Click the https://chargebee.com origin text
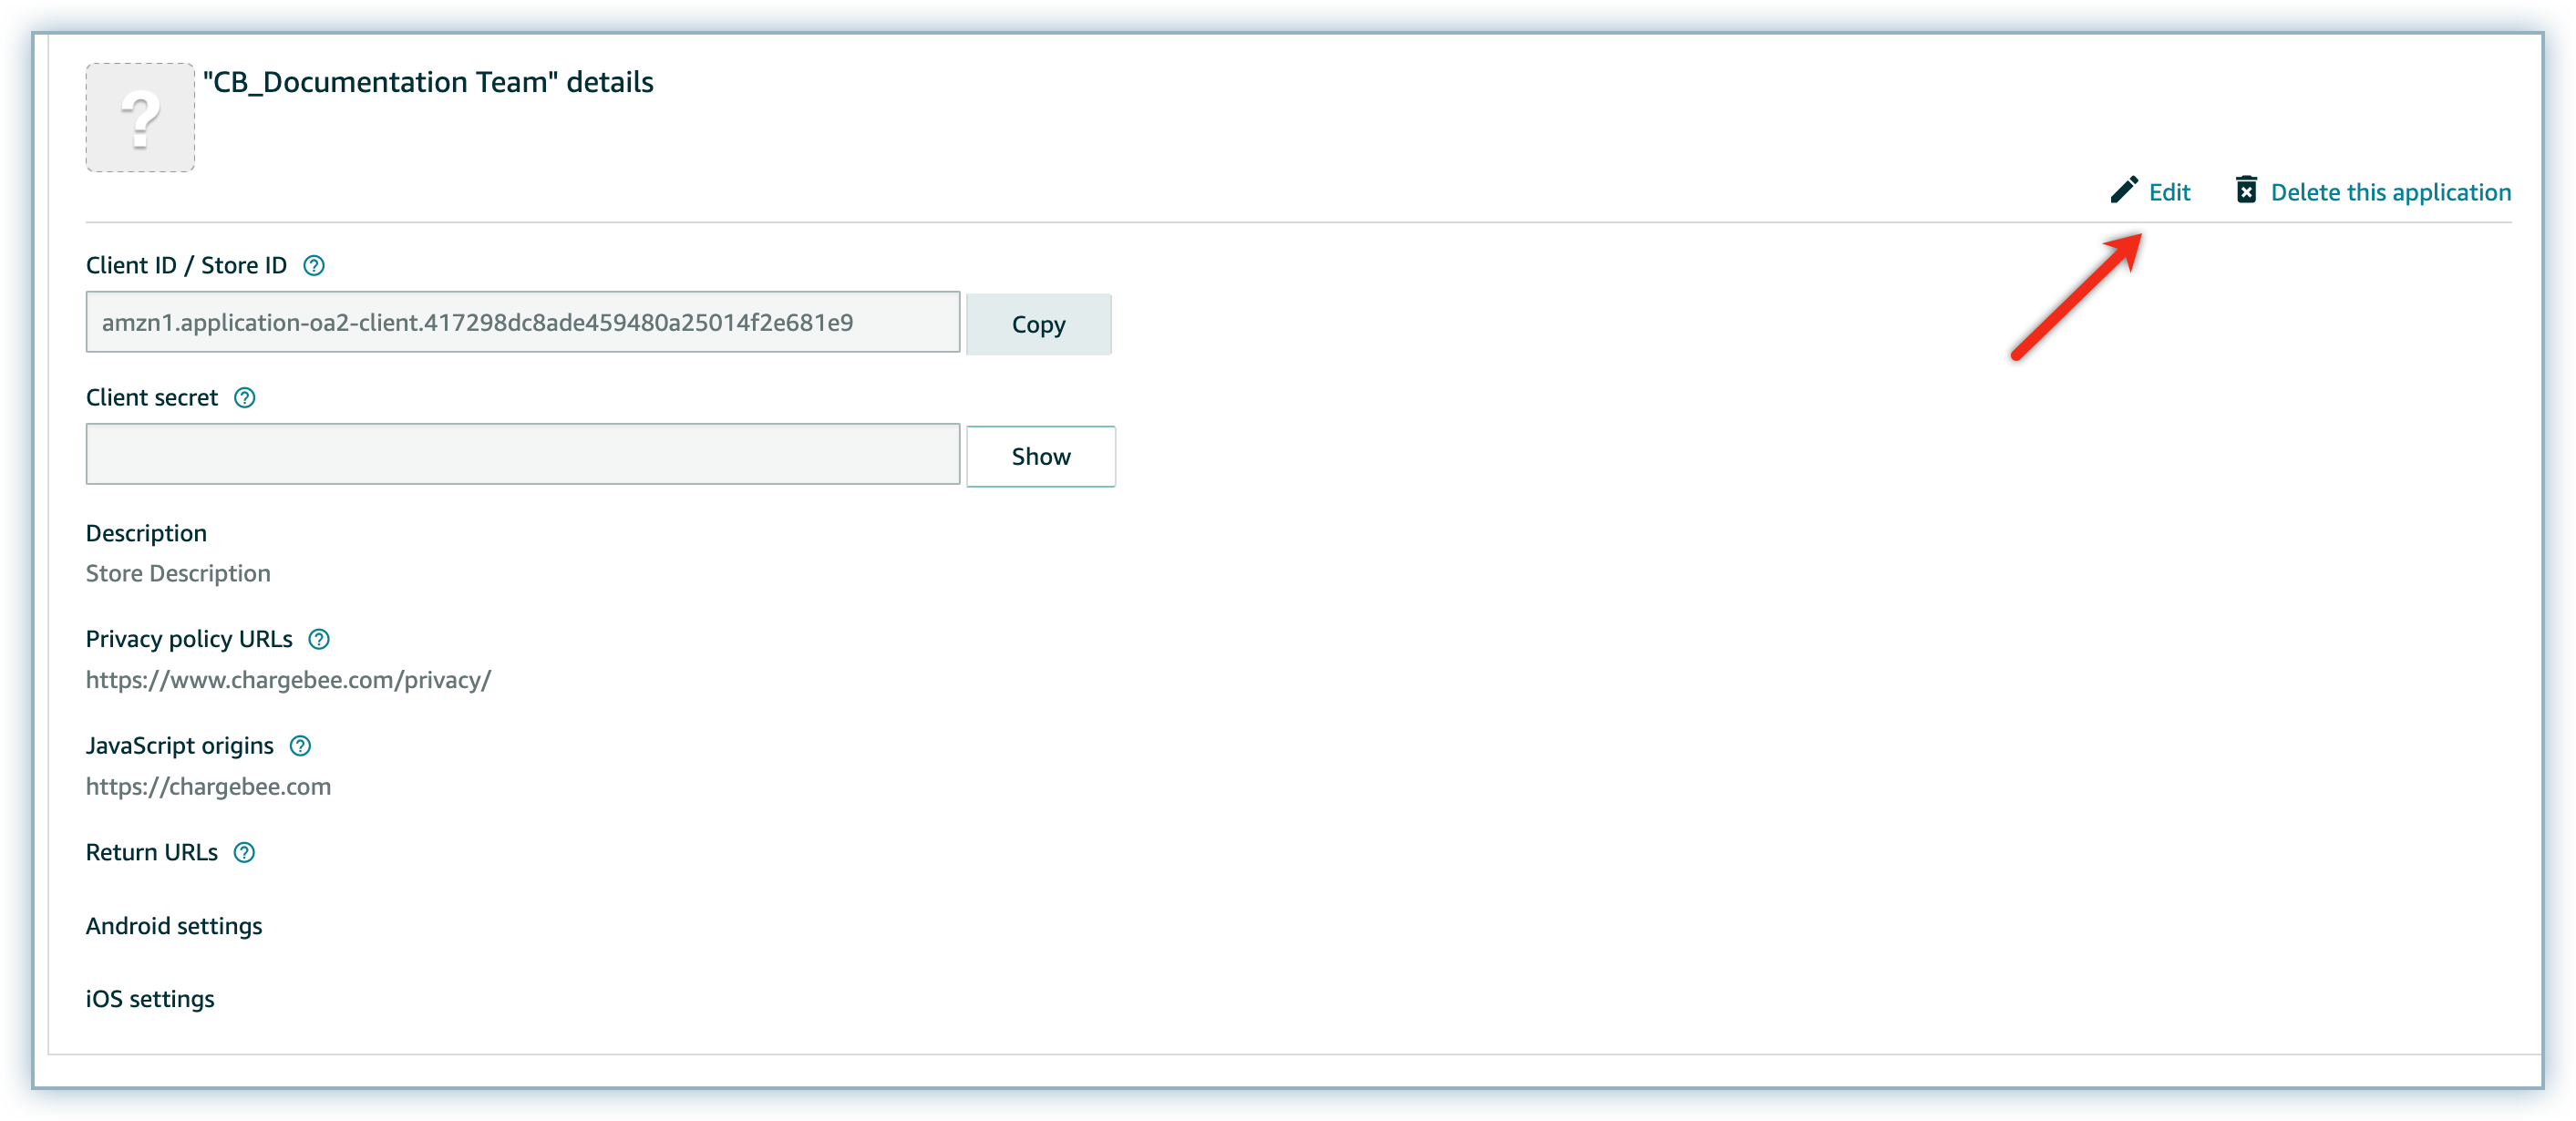This screenshot has width=2576, height=1121. [x=208, y=787]
